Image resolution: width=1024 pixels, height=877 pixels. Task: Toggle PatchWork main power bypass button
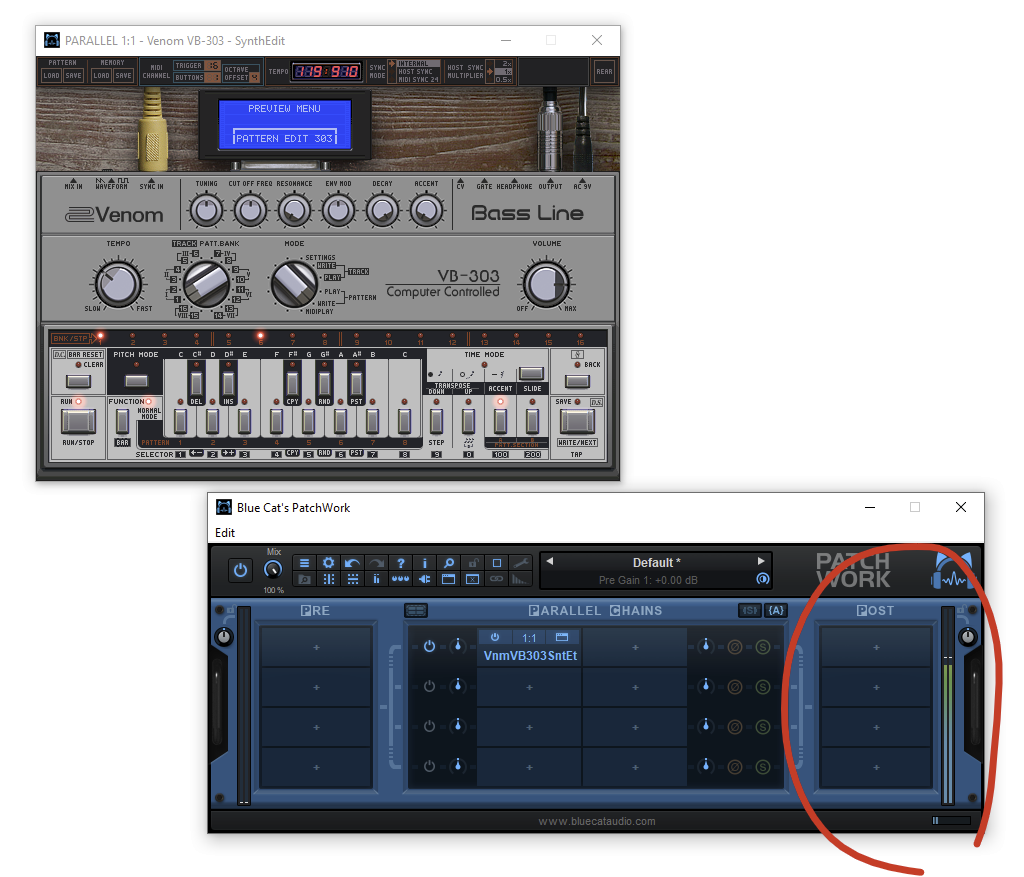[x=240, y=570]
